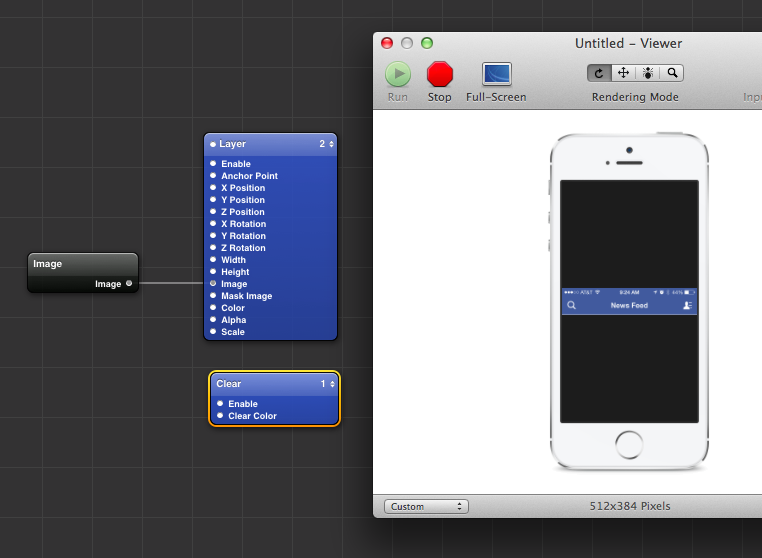762x558 pixels.
Task: Change the Clear patch order stepper
Action: click(x=332, y=384)
